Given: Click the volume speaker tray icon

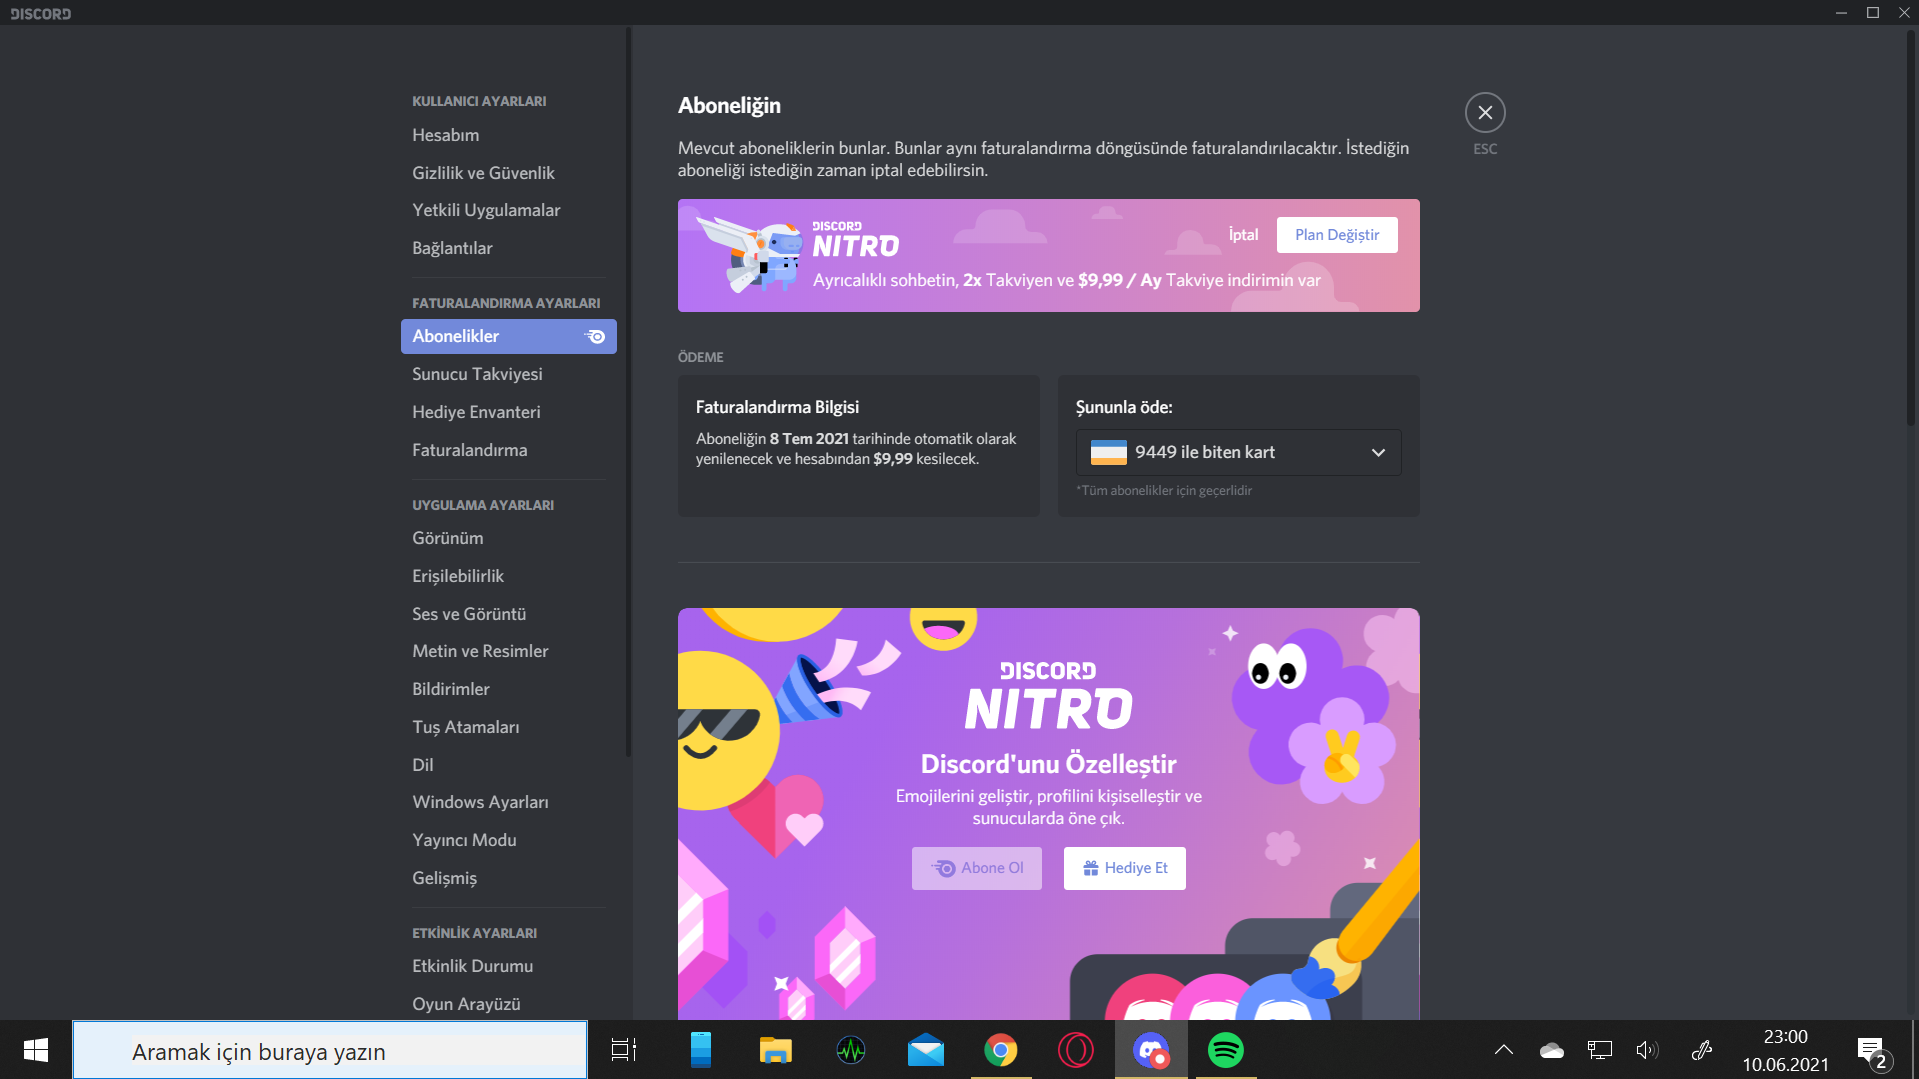Looking at the screenshot, I should (x=1647, y=1050).
